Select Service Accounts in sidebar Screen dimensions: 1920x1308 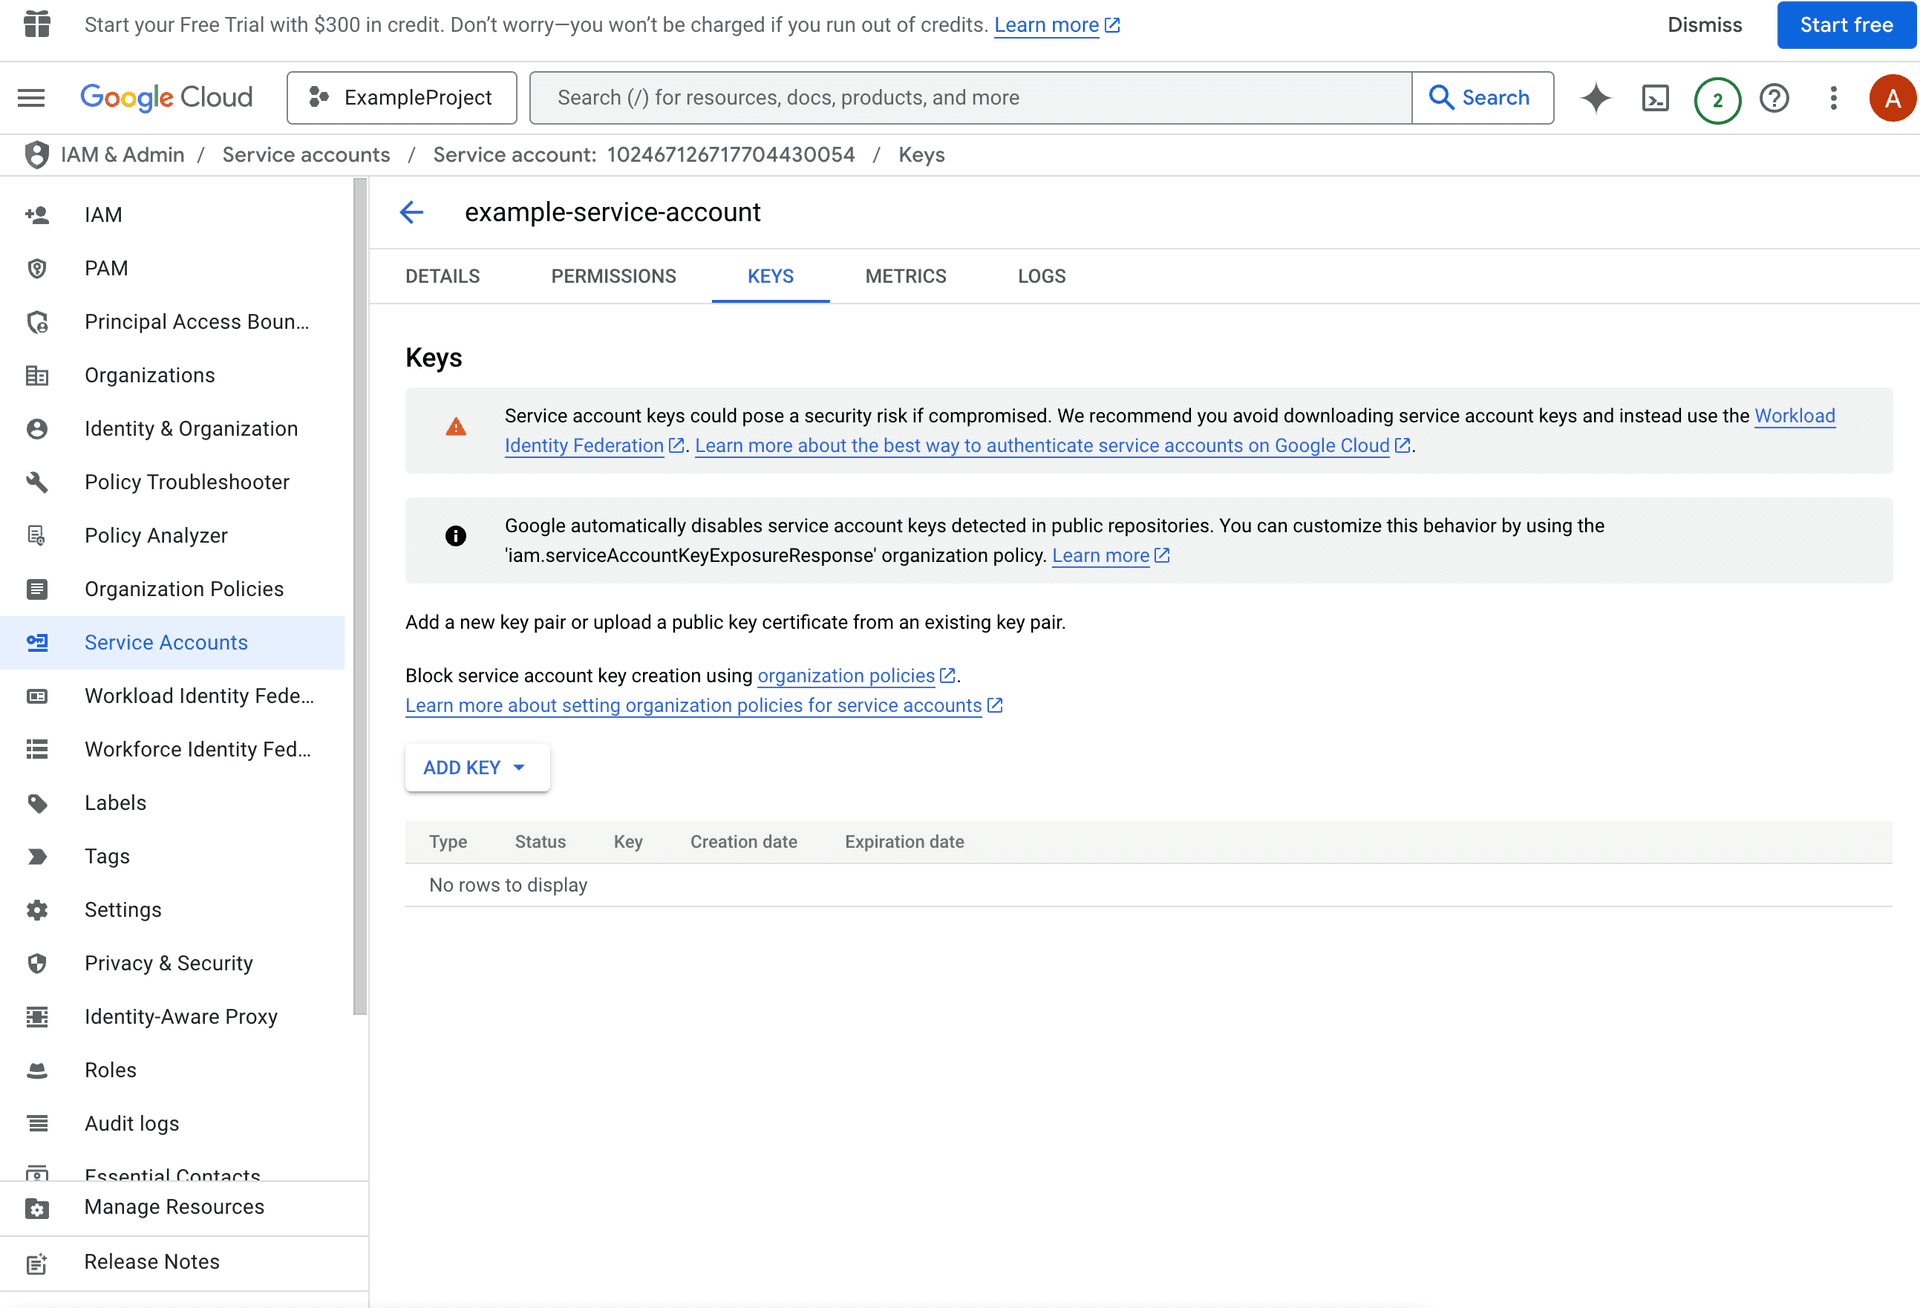[173, 643]
